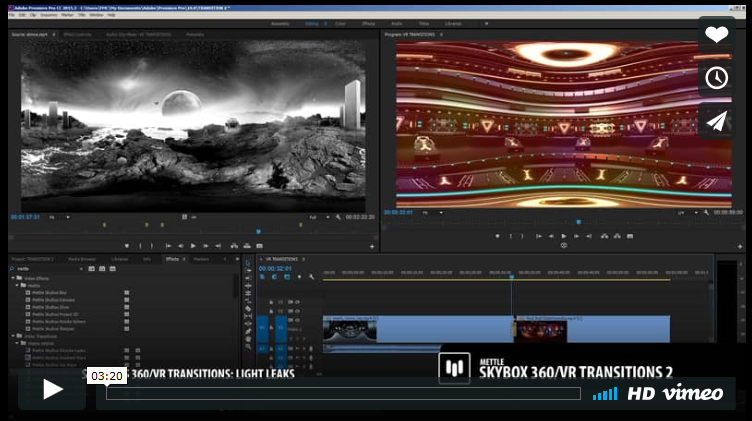
Task: Open Vimeo via the vimeo logo
Action: pyautogui.click(x=693, y=394)
